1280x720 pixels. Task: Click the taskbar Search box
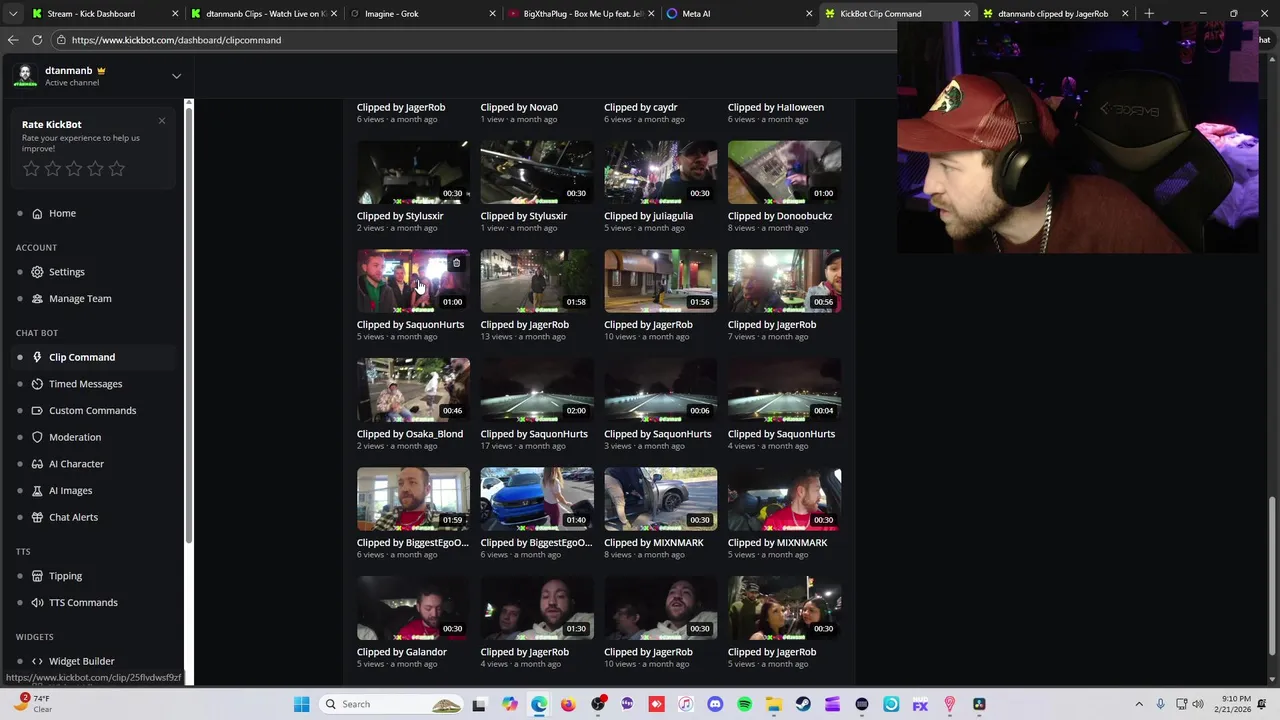[392, 704]
